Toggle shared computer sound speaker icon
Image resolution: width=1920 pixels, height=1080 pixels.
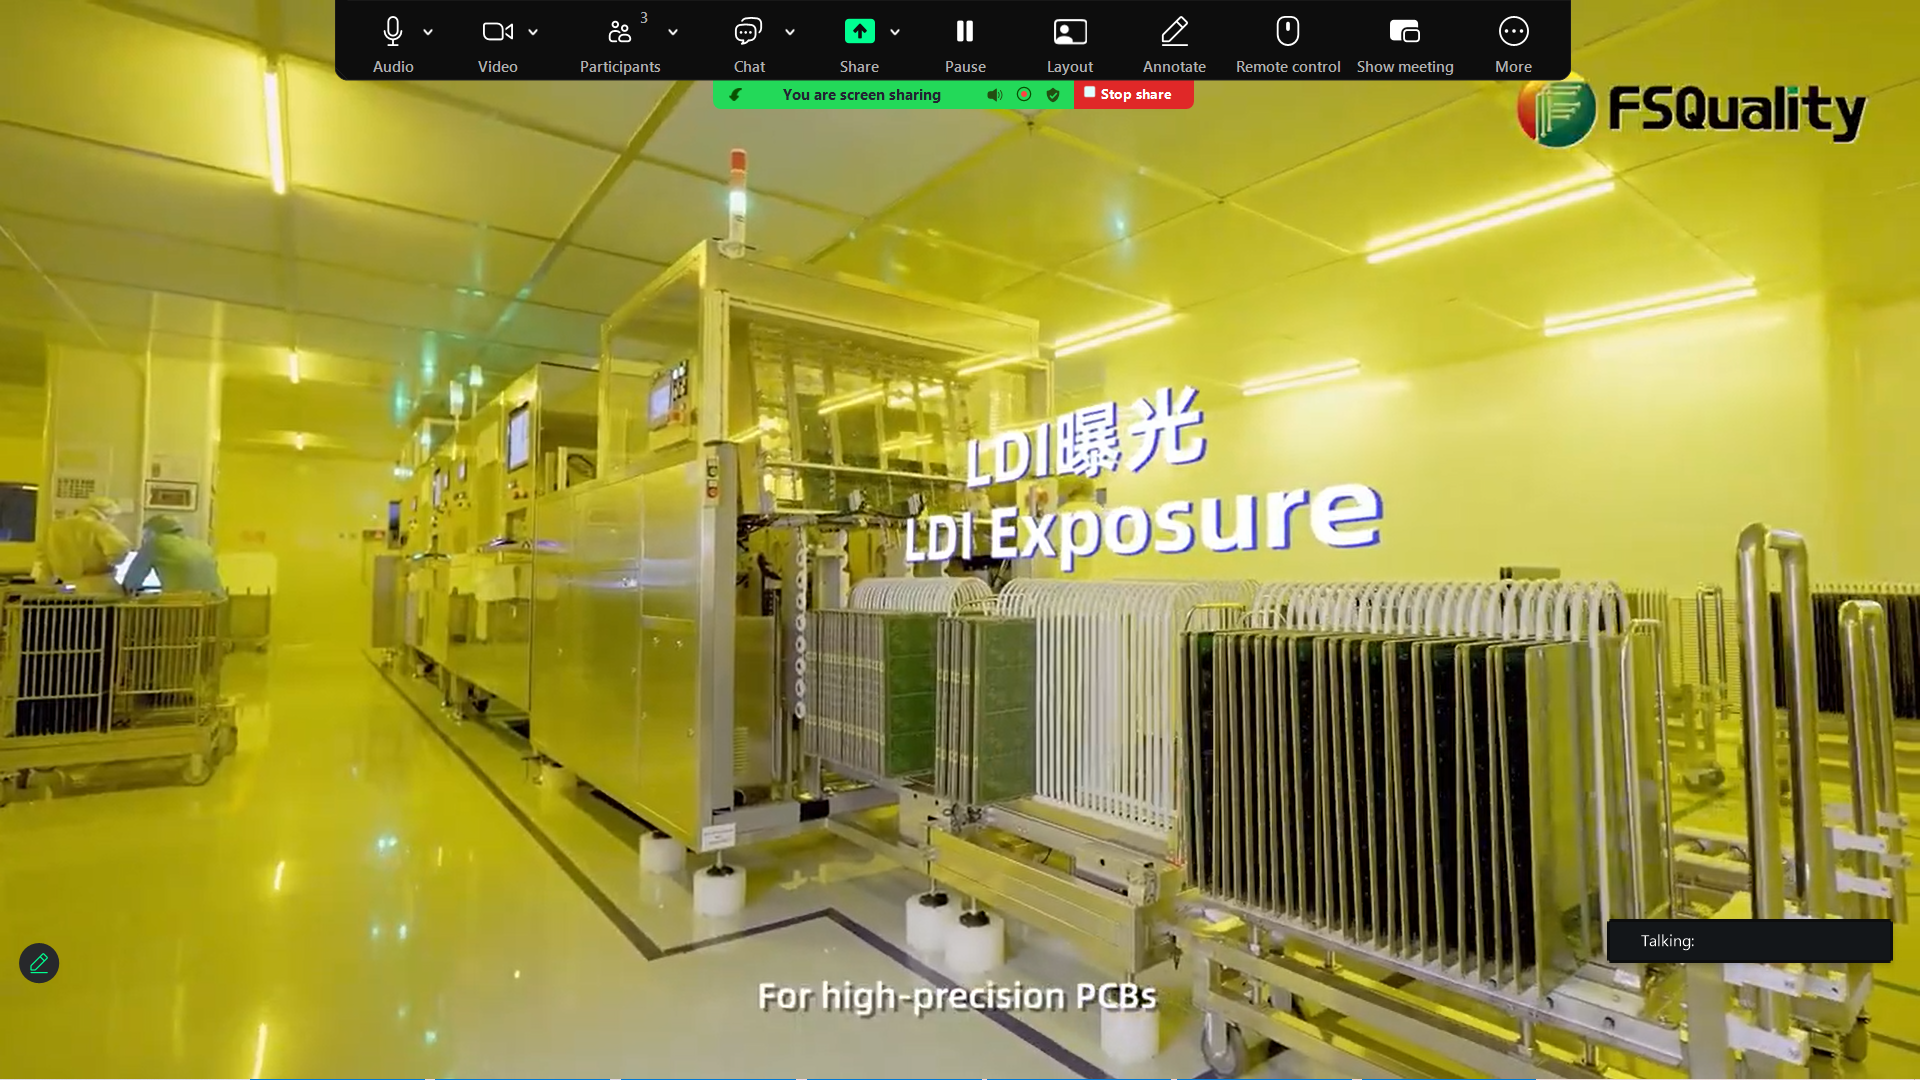pos(994,95)
